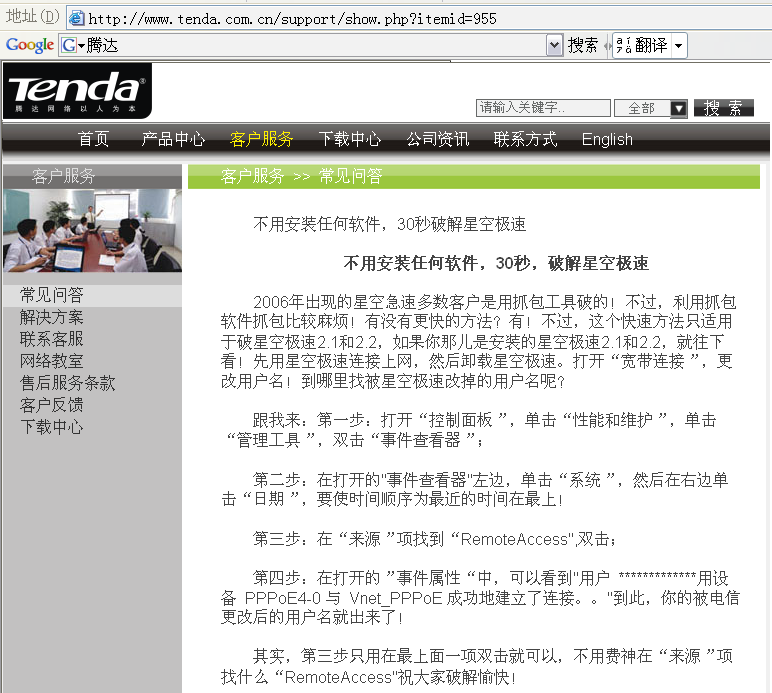Switch to English site version
The image size is (772, 693).
point(607,139)
